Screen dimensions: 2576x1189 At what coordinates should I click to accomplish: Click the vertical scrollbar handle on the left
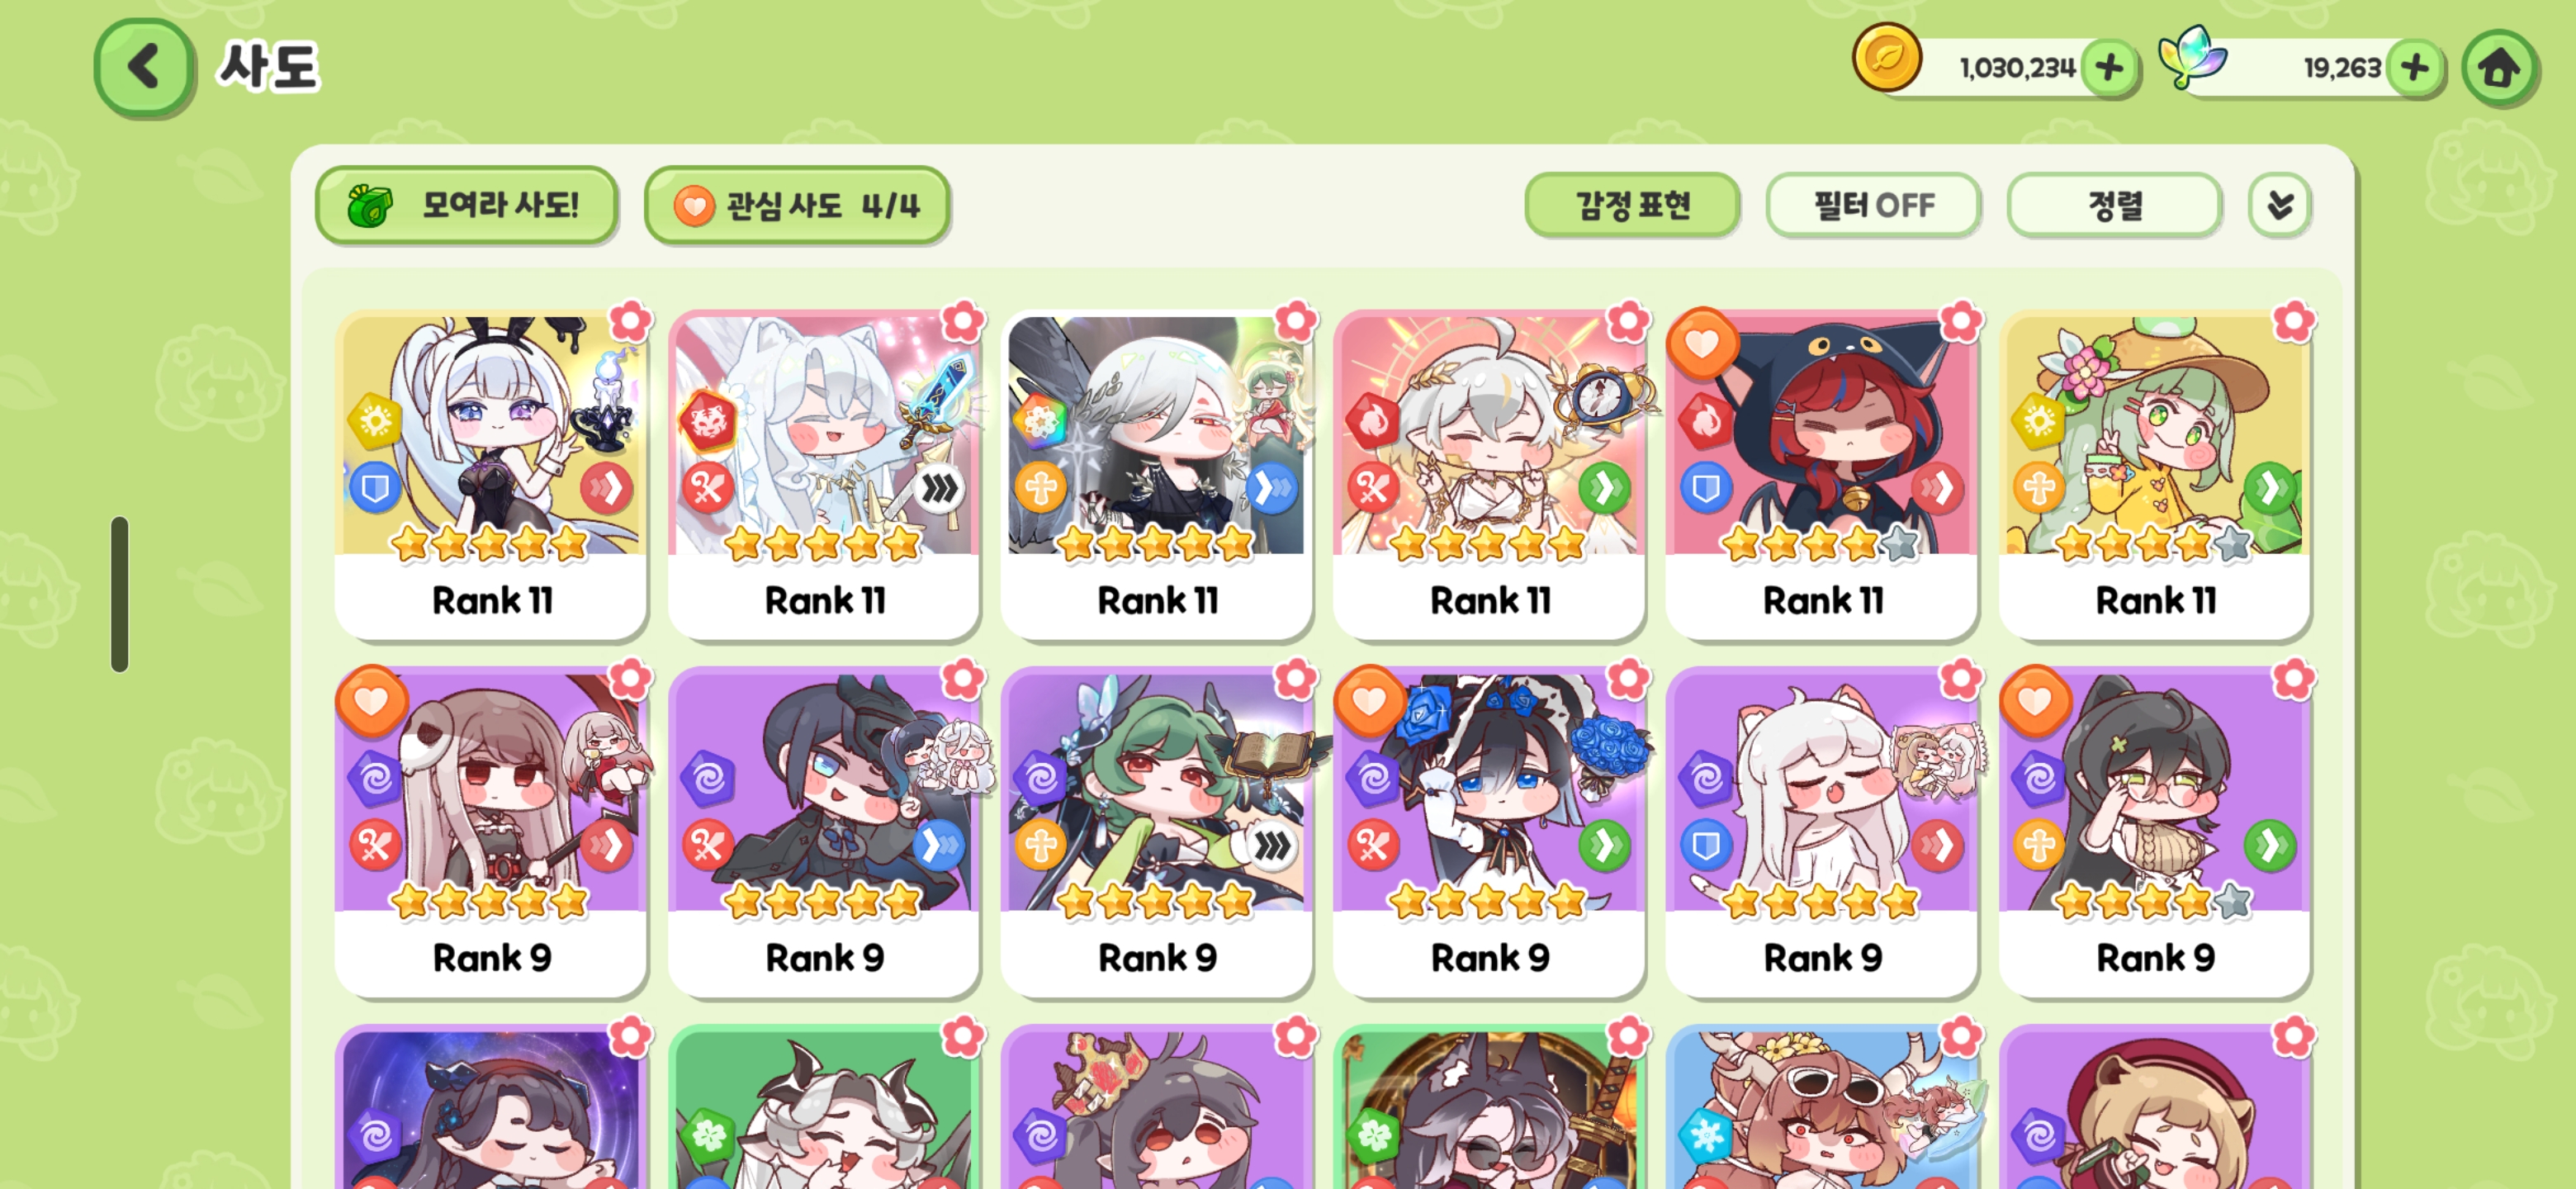(x=120, y=594)
